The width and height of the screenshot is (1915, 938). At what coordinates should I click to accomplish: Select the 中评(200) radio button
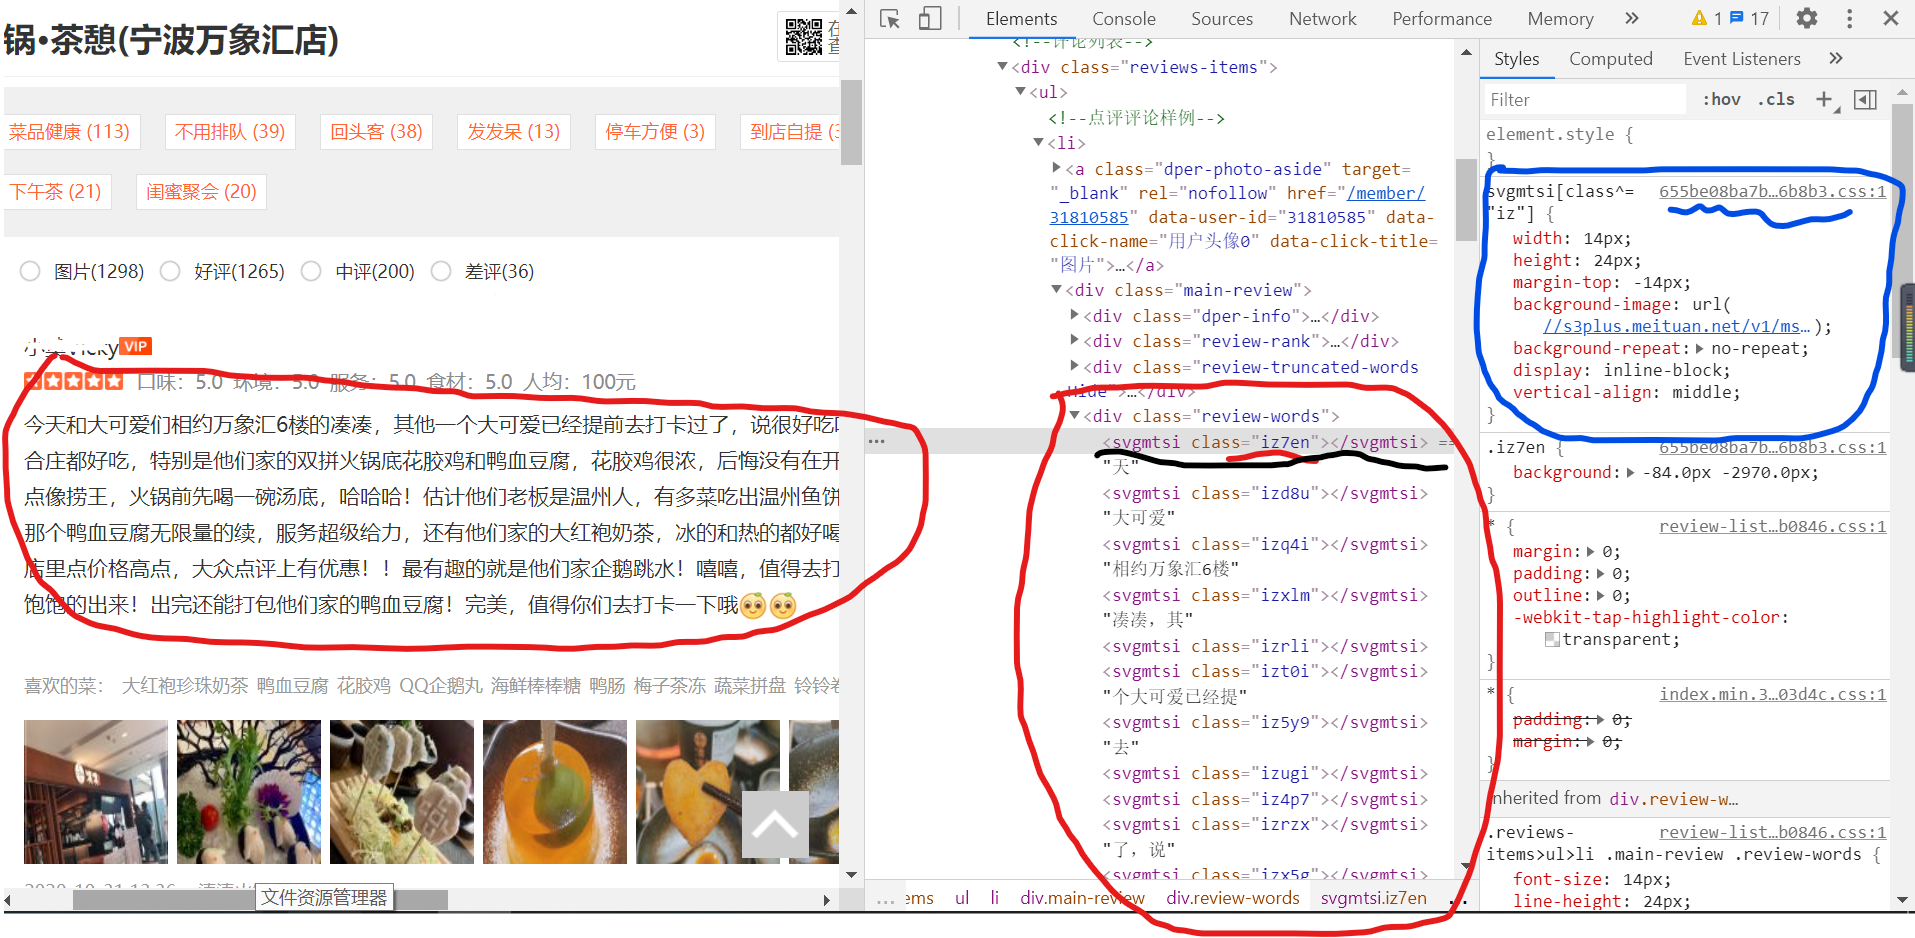point(311,271)
